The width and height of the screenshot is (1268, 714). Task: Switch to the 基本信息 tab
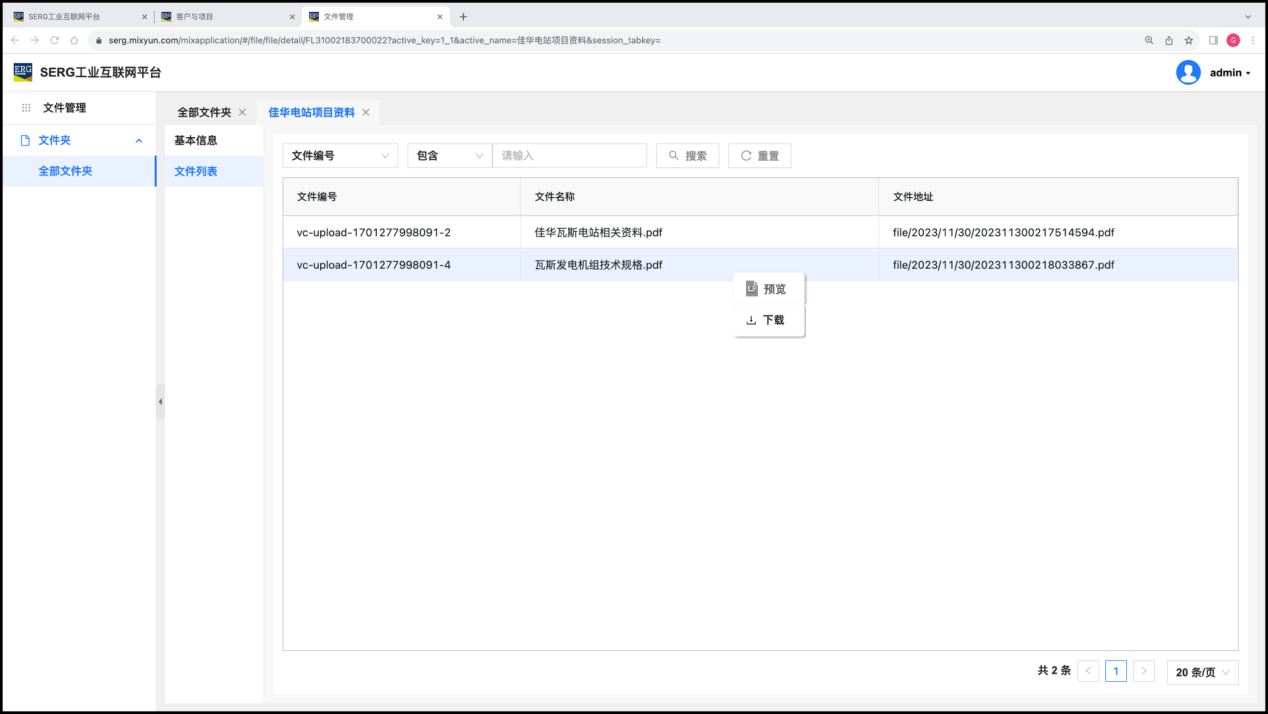196,140
